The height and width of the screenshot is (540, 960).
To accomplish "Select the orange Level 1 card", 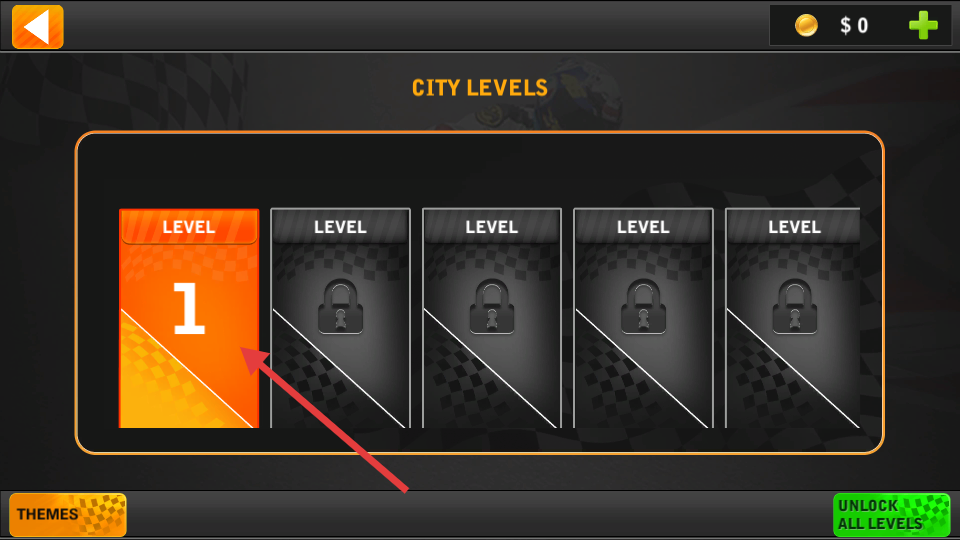I will [189, 318].
